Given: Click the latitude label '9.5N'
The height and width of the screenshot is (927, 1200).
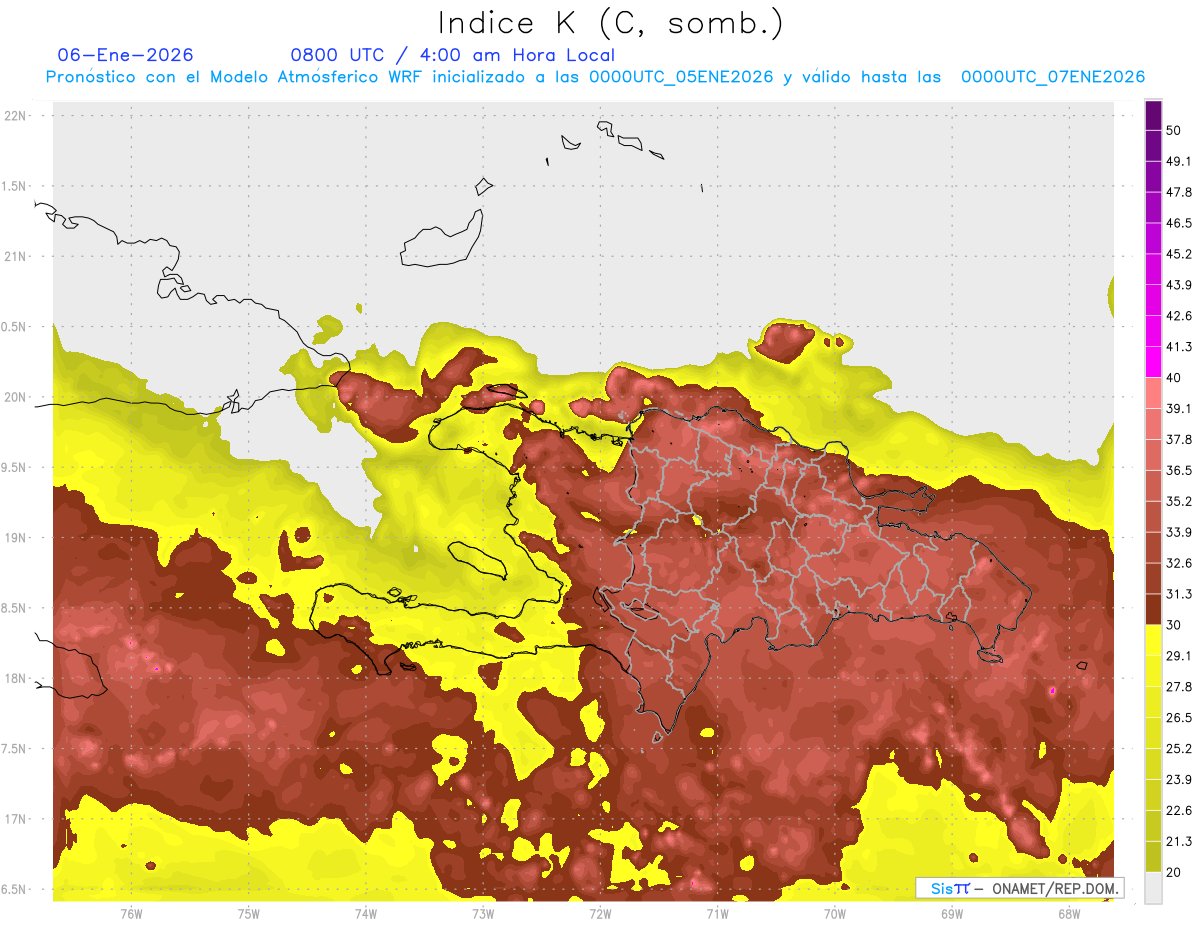Looking at the screenshot, I should tap(15, 467).
